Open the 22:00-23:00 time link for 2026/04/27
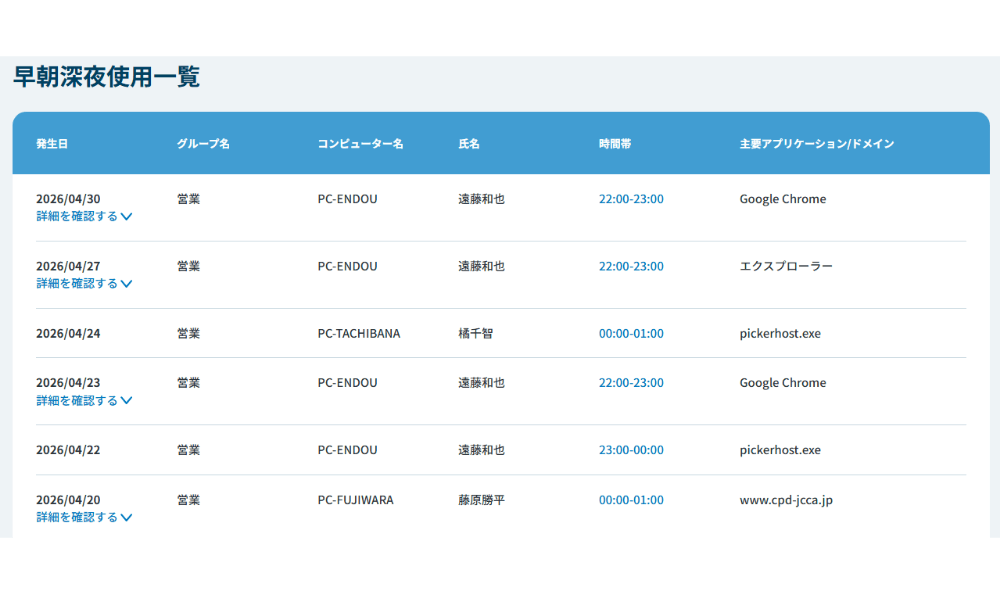Viewport: 1000px width, 594px height. coord(631,266)
